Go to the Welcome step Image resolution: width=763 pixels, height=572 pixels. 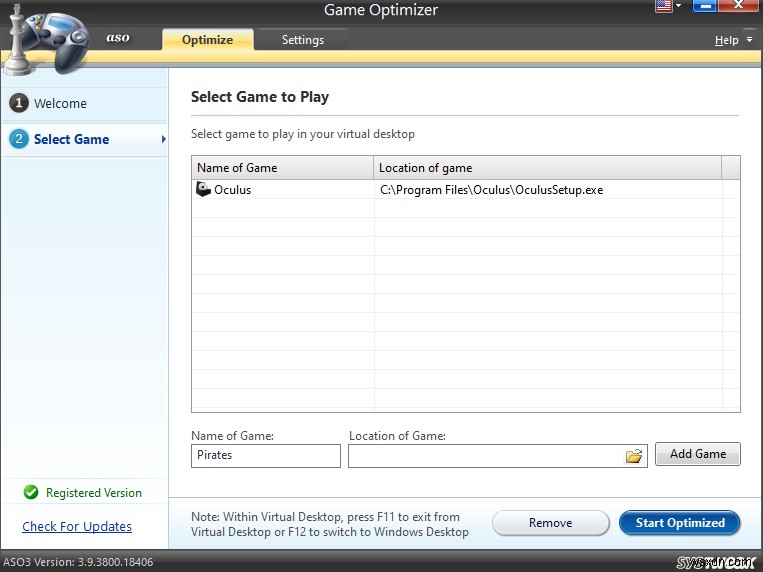pyautogui.click(x=60, y=103)
